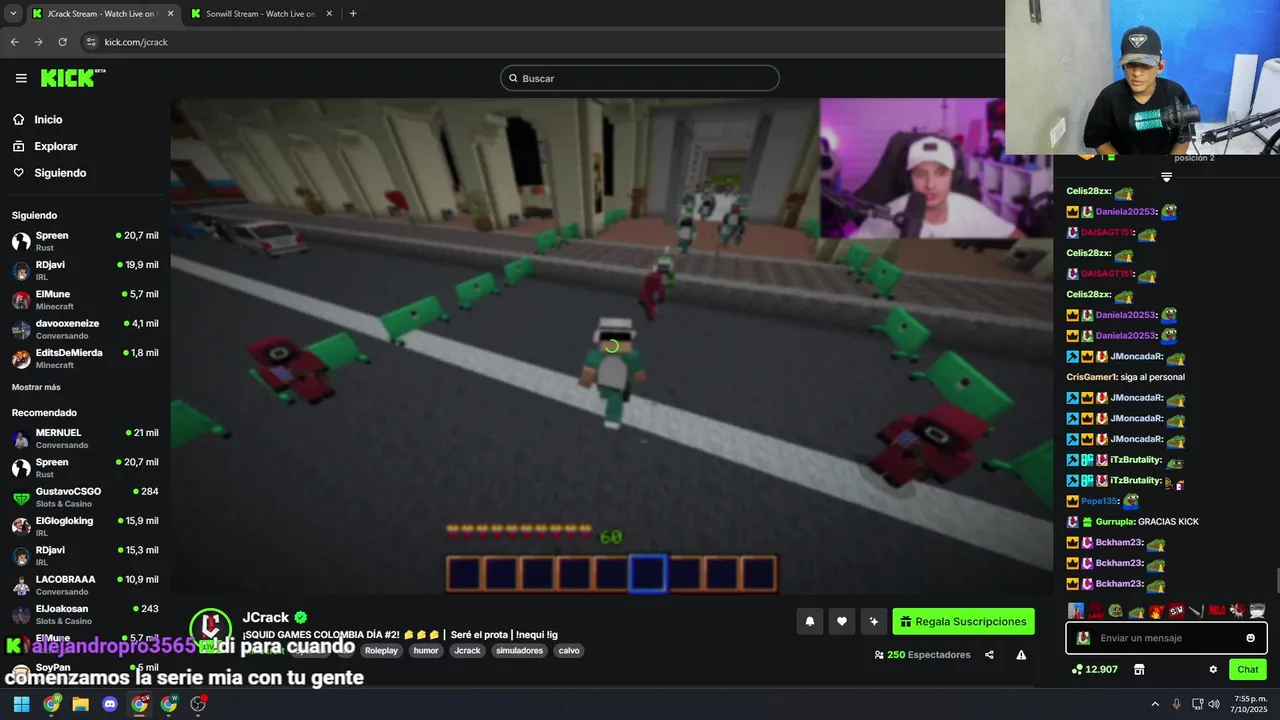Click the share stream icon
1280x720 pixels.
click(989, 655)
